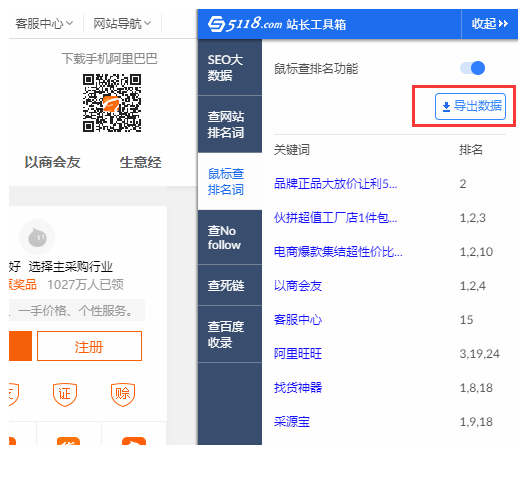
Task: Open the 查Nofollow tab
Action: pos(230,237)
